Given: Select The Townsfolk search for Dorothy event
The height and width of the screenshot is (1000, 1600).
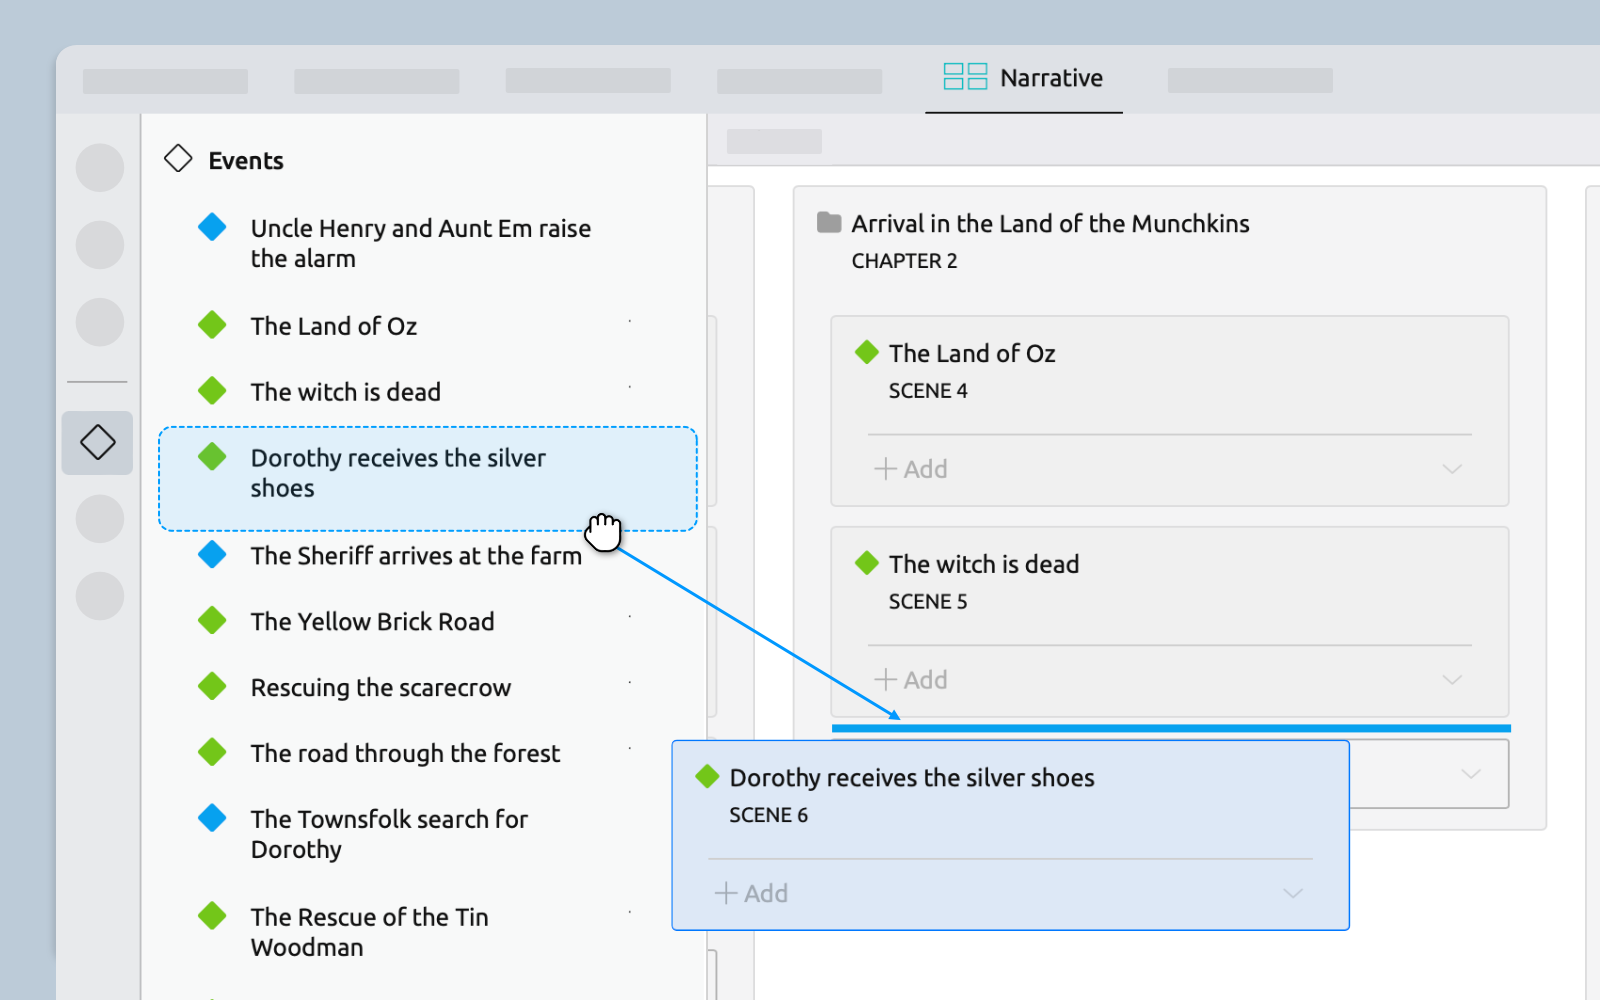Looking at the screenshot, I should coord(390,834).
